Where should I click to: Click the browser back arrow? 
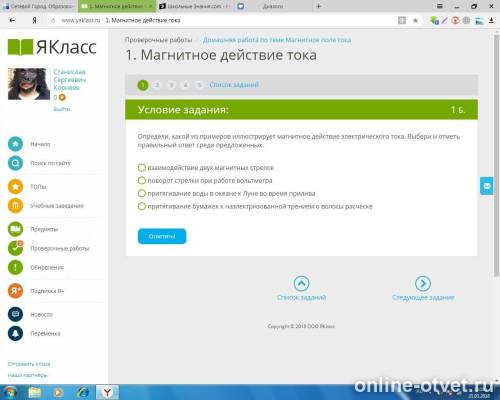[12, 20]
